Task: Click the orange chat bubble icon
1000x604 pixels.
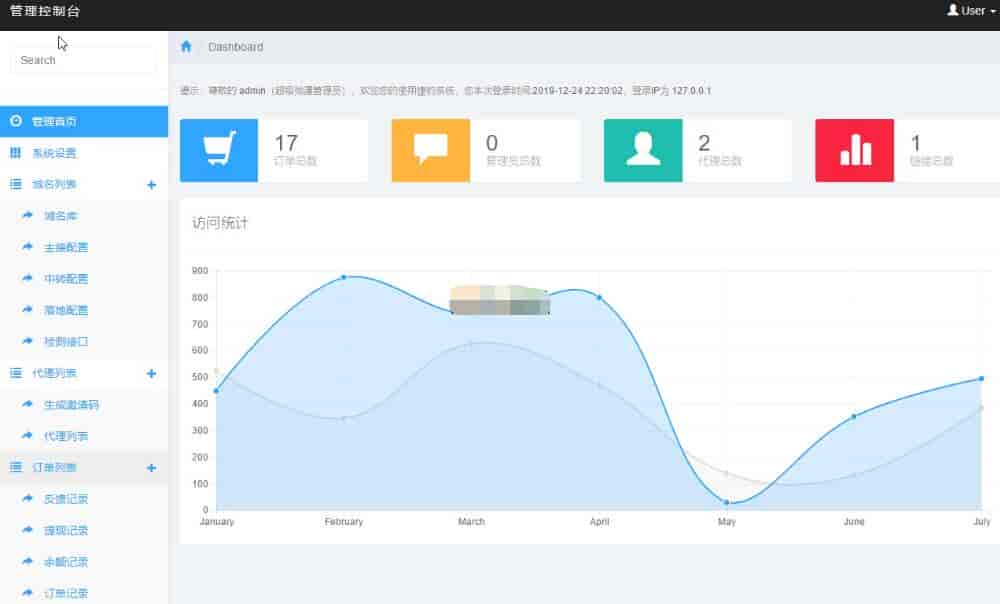Action: tap(430, 150)
